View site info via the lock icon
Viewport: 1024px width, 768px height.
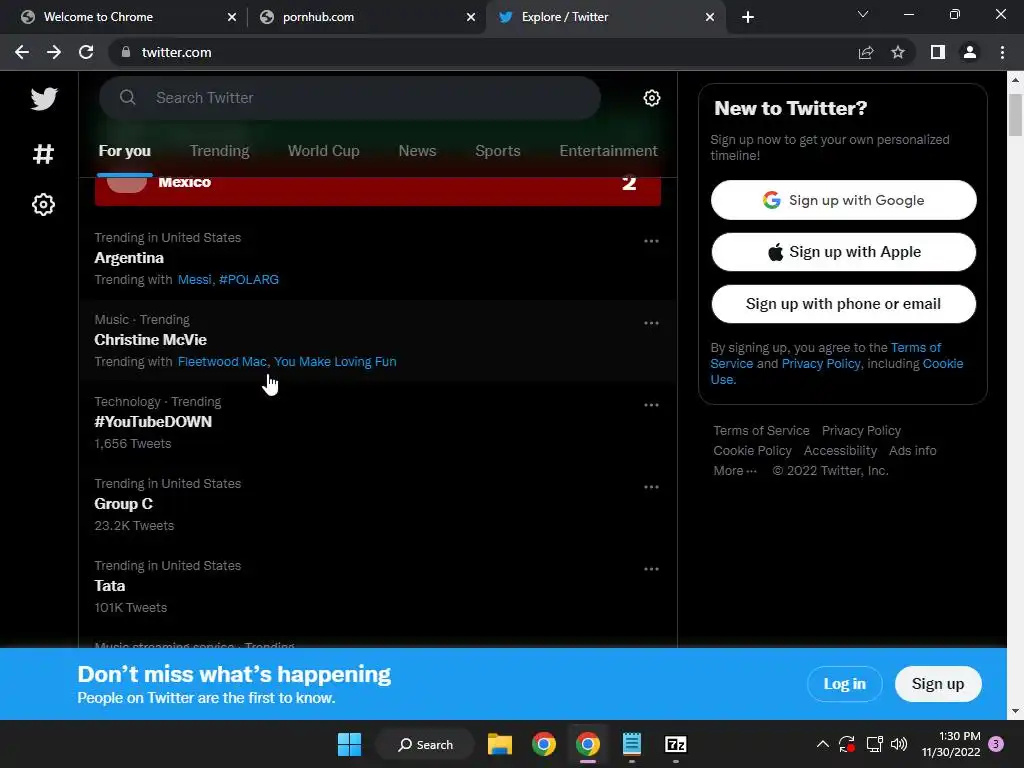[126, 52]
